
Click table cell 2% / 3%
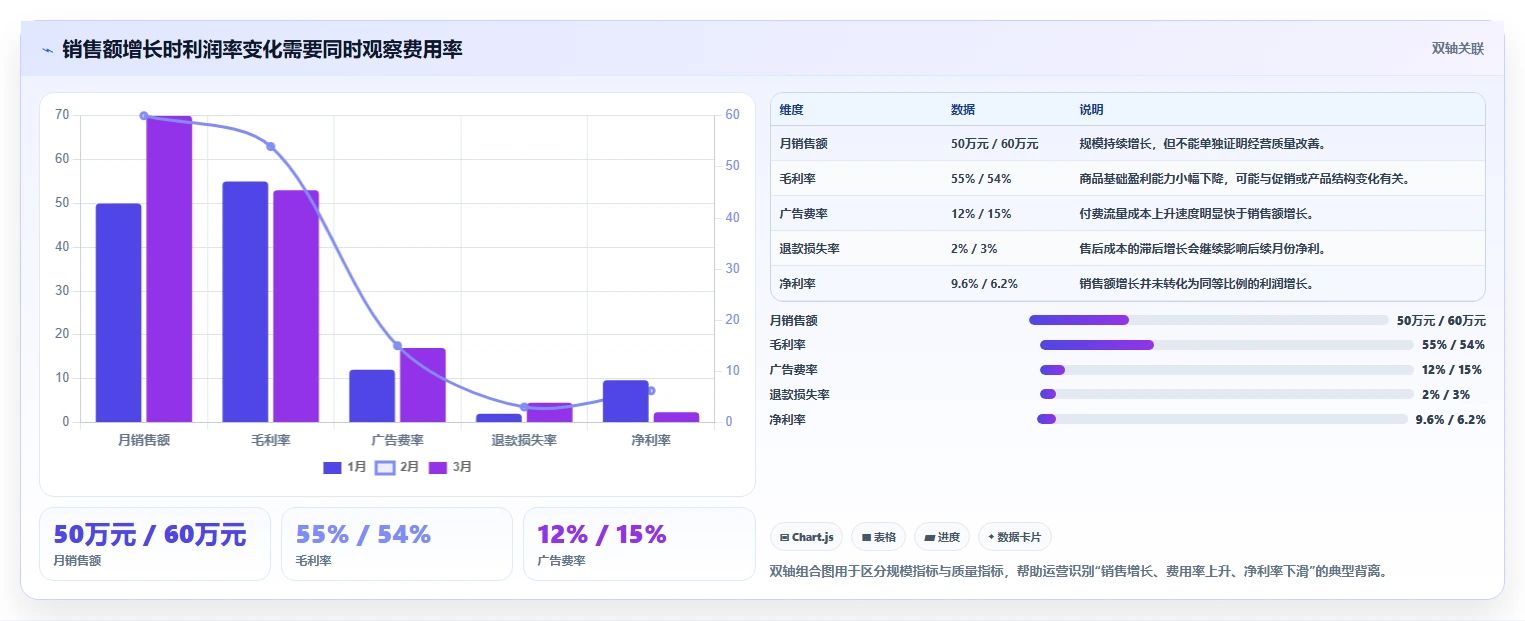(x=974, y=249)
